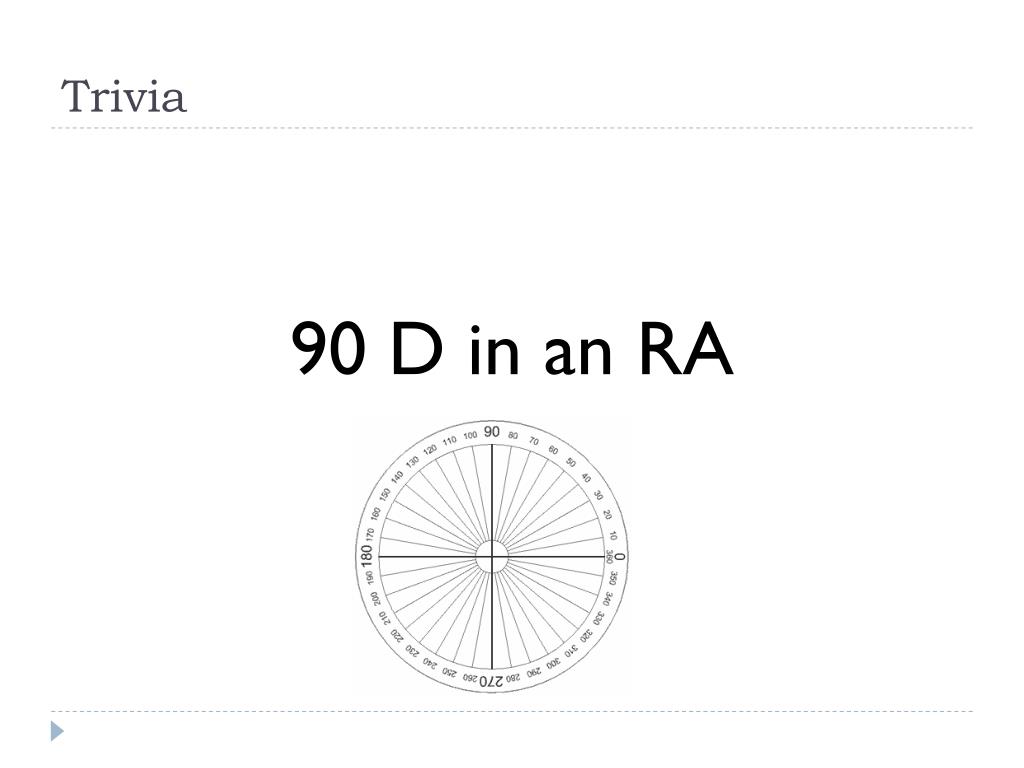Click the "90 D in an RA" text
Image resolution: width=1024 pixels, height=768 pixels.
(512, 349)
